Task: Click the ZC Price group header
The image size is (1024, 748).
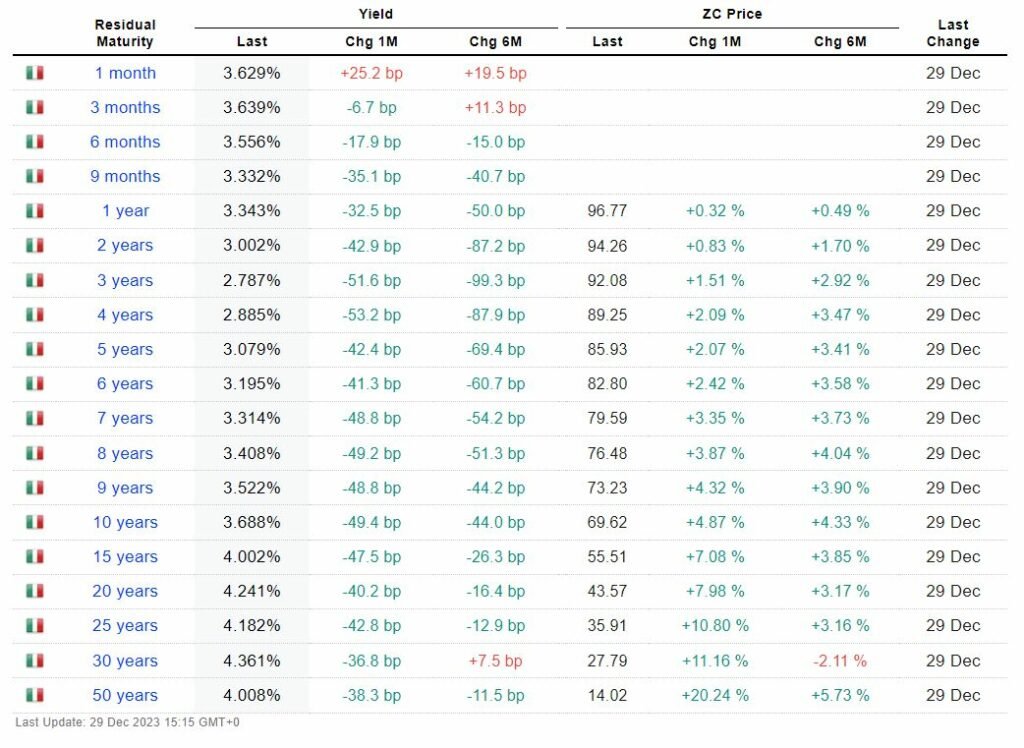Action: tap(731, 14)
